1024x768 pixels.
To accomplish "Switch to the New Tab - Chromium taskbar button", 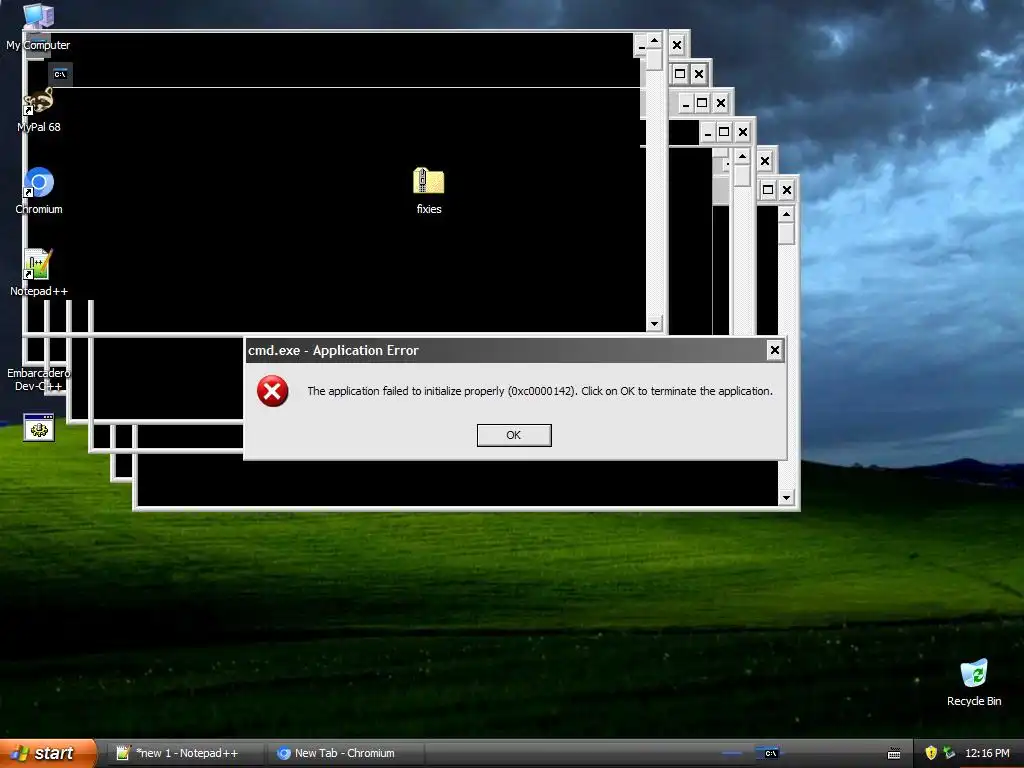I will (345, 753).
